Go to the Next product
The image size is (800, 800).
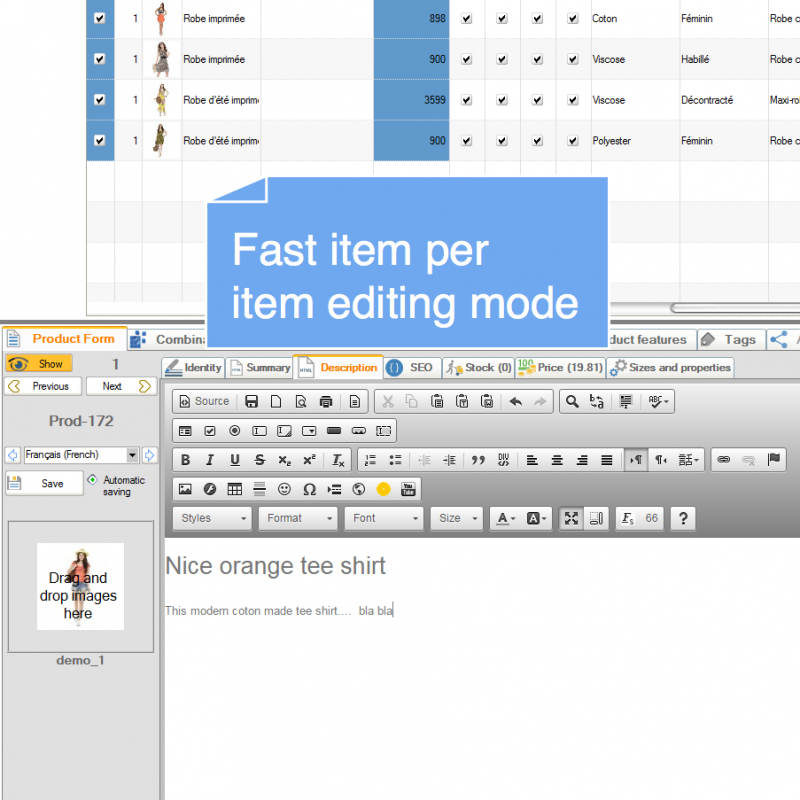119,386
